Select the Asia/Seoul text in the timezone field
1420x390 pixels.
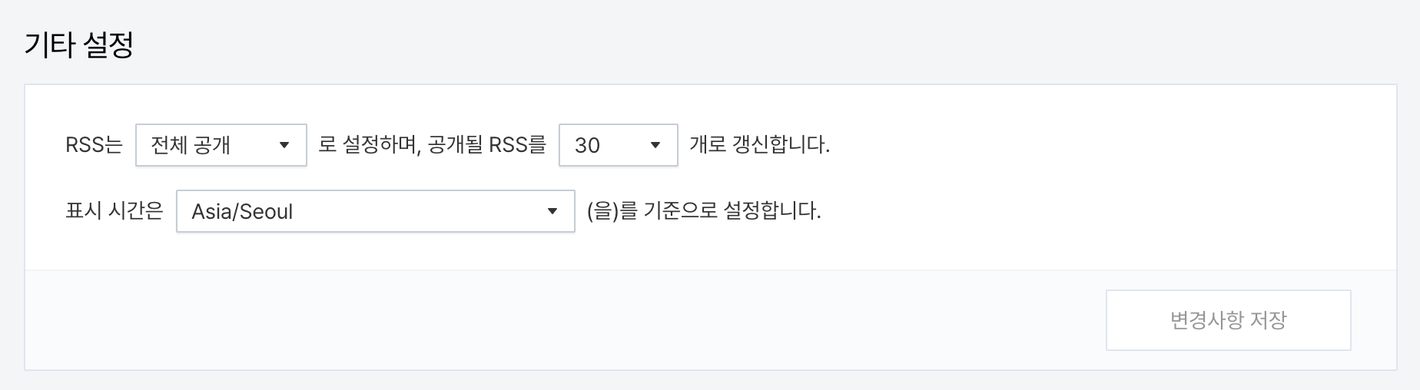(x=242, y=212)
